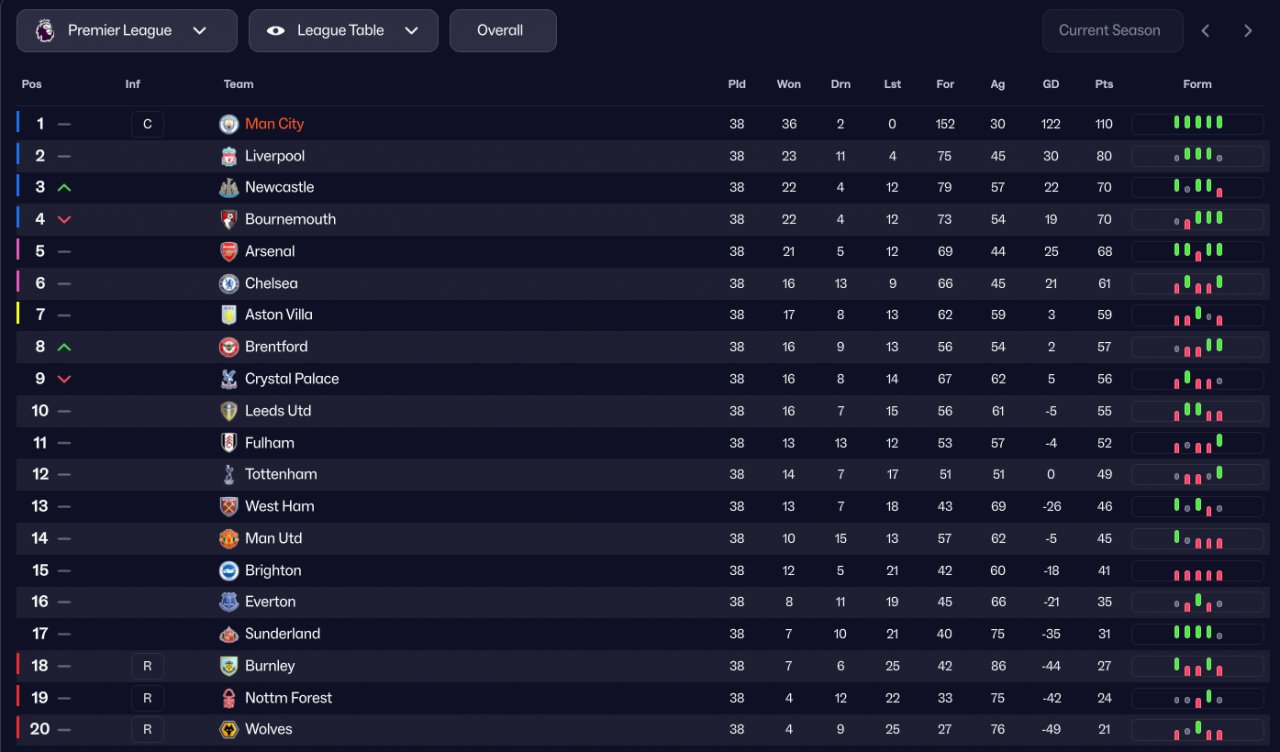
Task: Click the Man City club badge
Action: pos(229,124)
